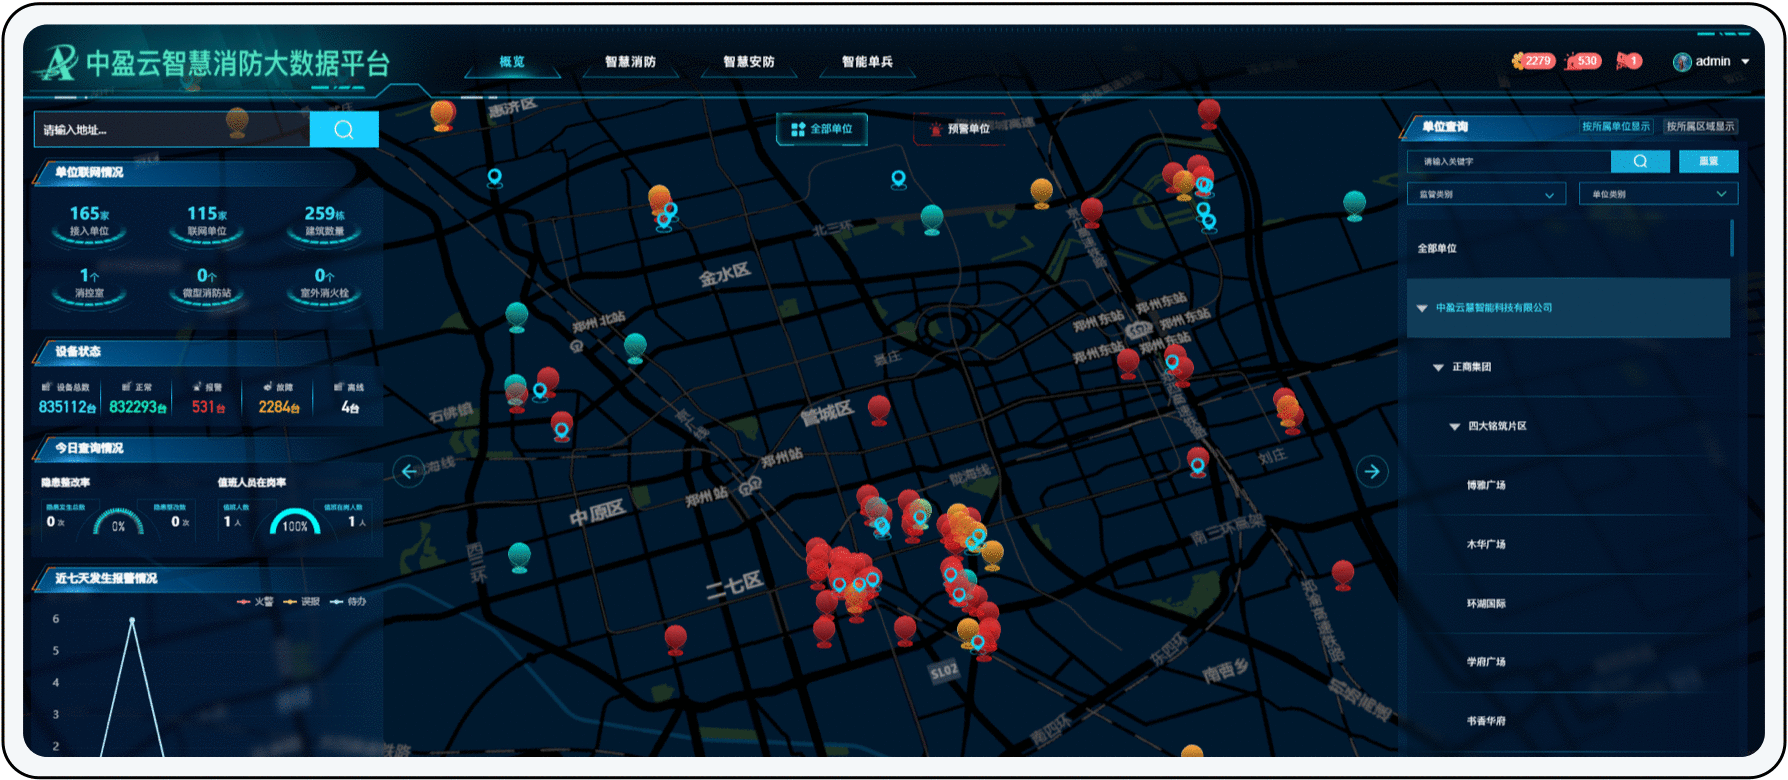
Task: Click the 设备总数 device icon
Action: coord(47,387)
